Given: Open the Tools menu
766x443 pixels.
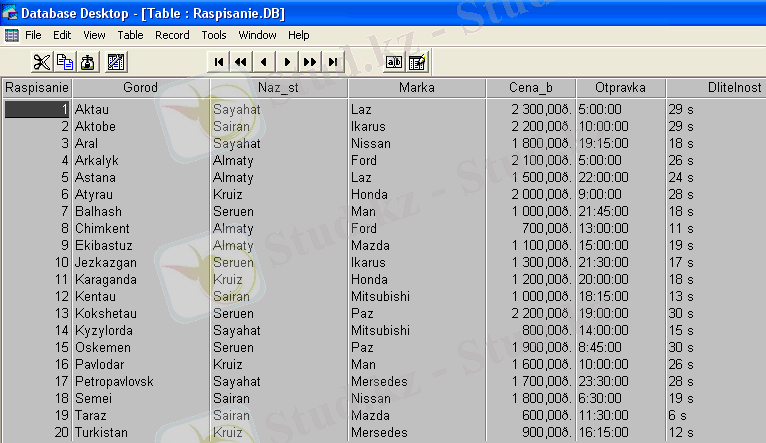Looking at the screenshot, I should click(214, 35).
